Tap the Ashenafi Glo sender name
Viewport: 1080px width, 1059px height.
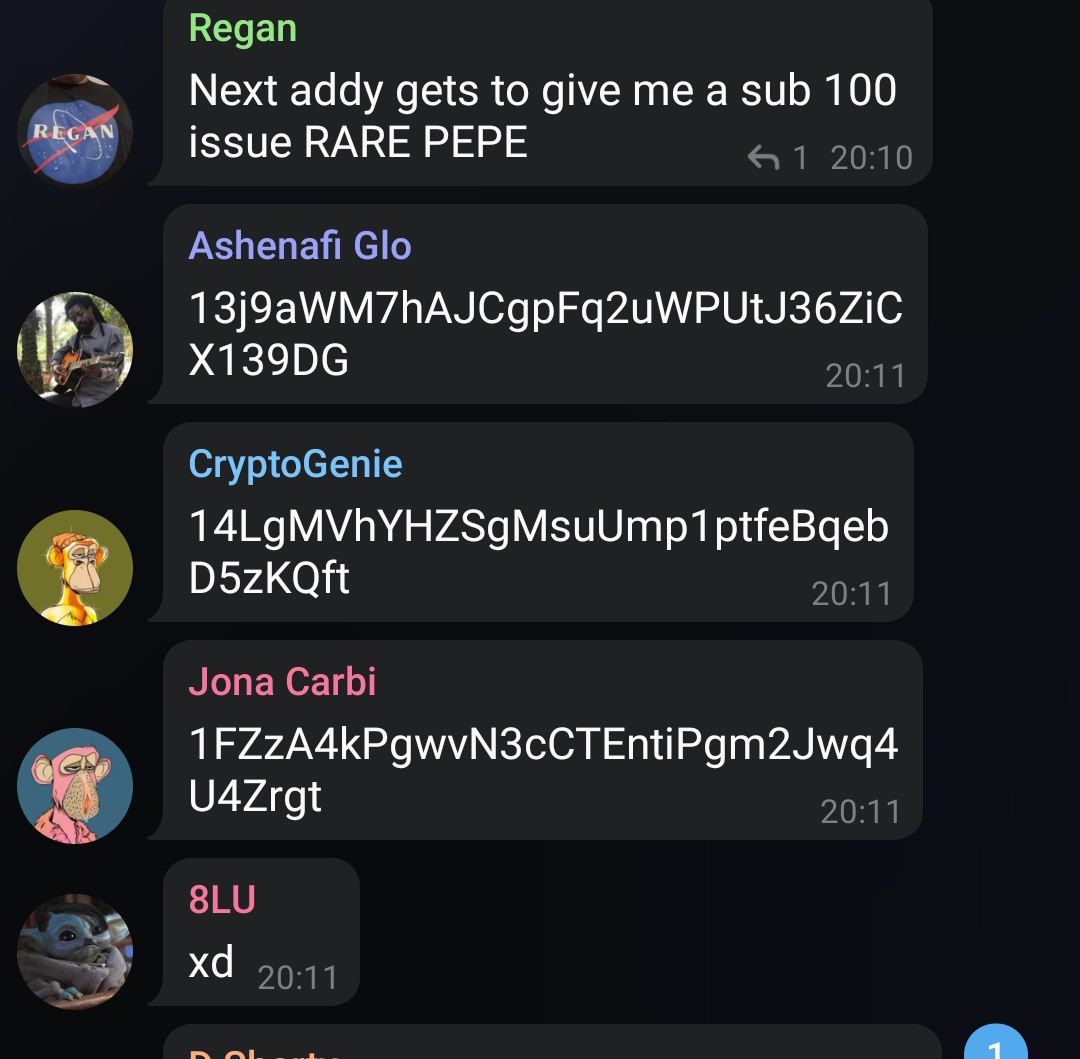coord(300,246)
